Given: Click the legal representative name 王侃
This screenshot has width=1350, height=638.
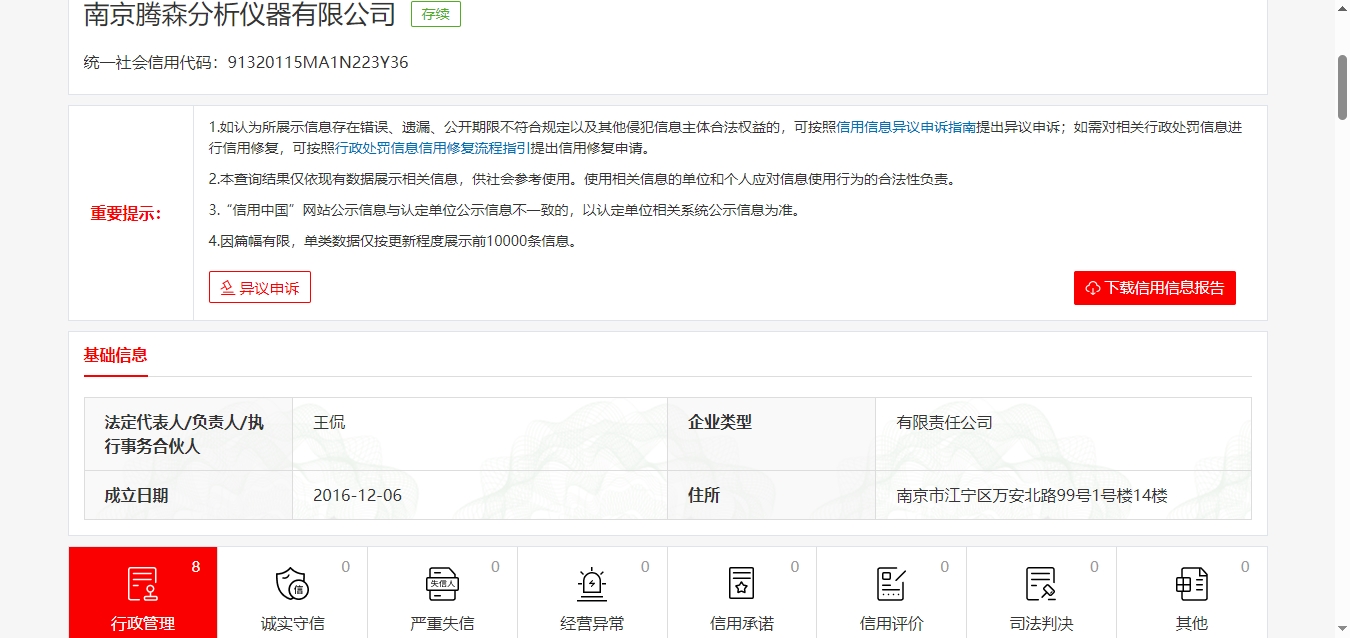Looking at the screenshot, I should click(x=329, y=422).
